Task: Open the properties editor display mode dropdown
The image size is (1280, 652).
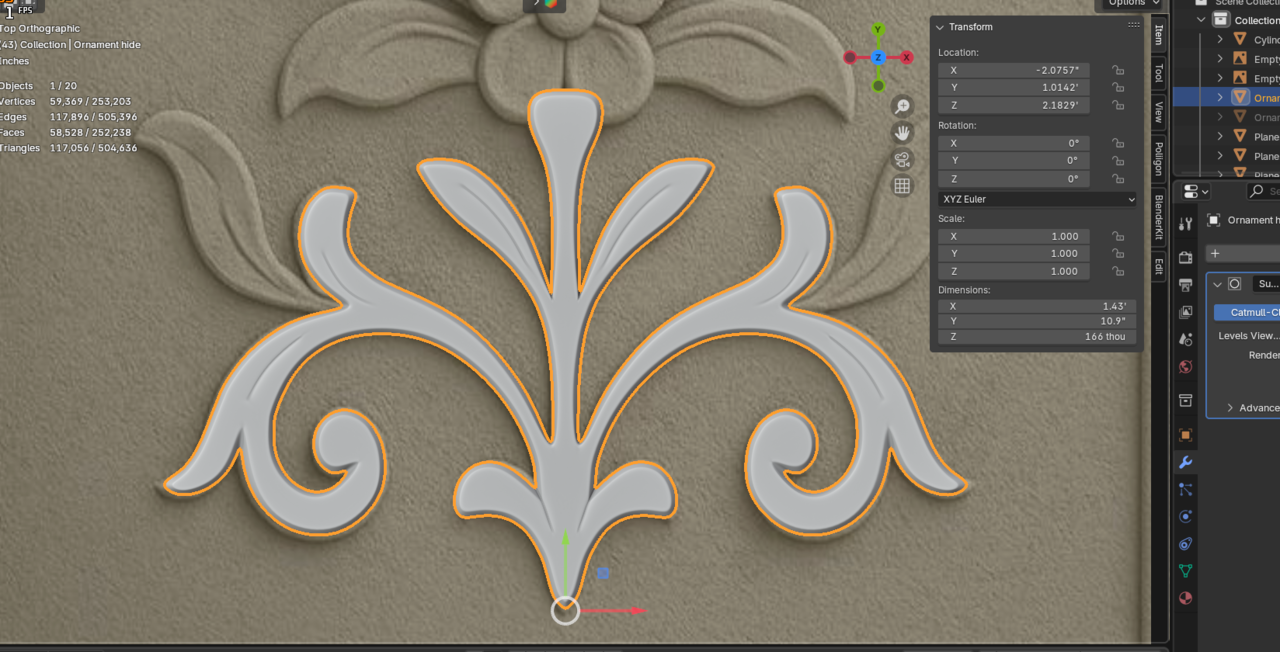Action: (1196, 191)
